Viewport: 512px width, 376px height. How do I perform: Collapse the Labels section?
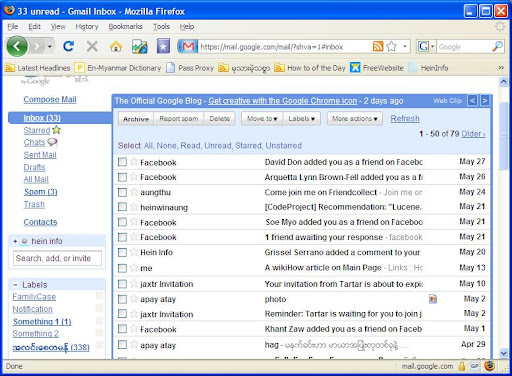15,285
